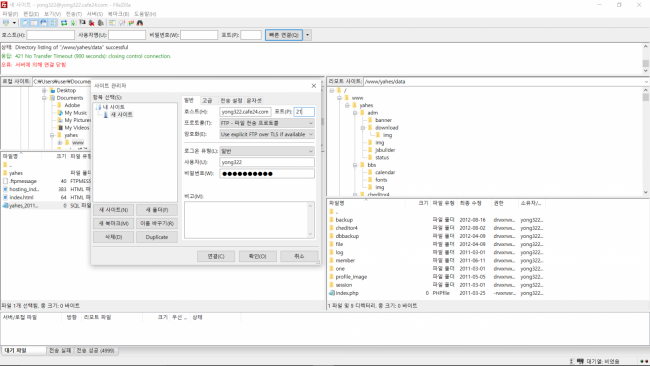This screenshot has width=650, height=366.
Task: Click the reconnect to last server icon
Action: 100,23
